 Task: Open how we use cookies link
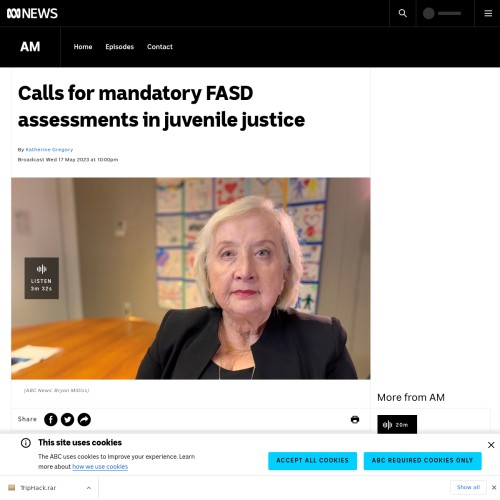[x=100, y=467]
